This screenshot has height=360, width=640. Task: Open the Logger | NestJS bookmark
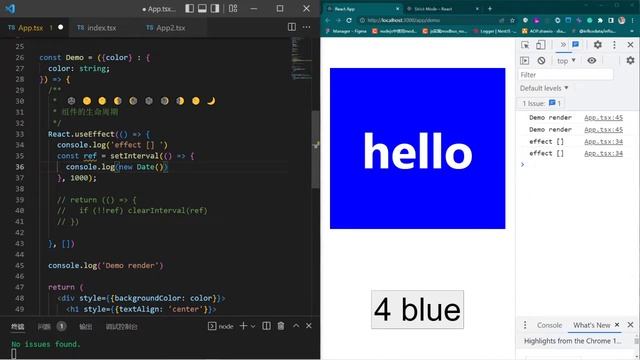click(495, 31)
